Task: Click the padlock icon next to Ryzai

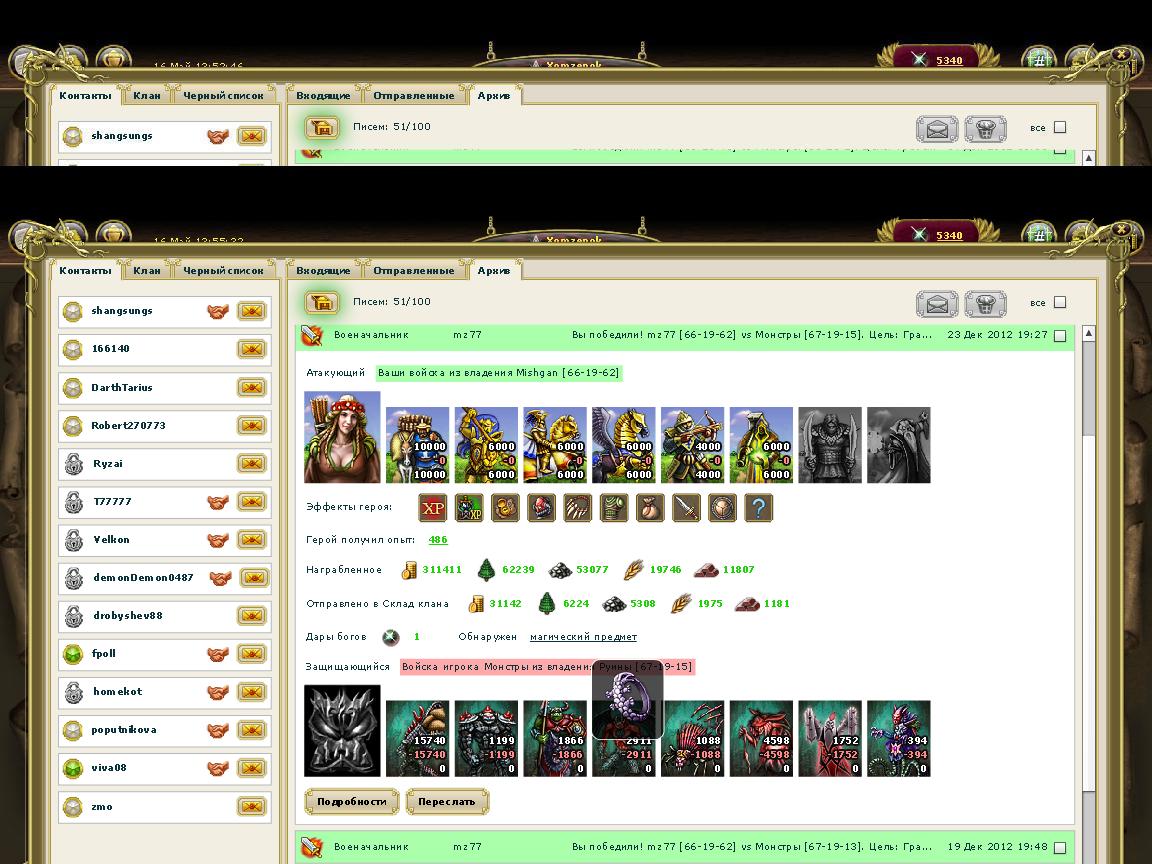Action: tap(72, 464)
